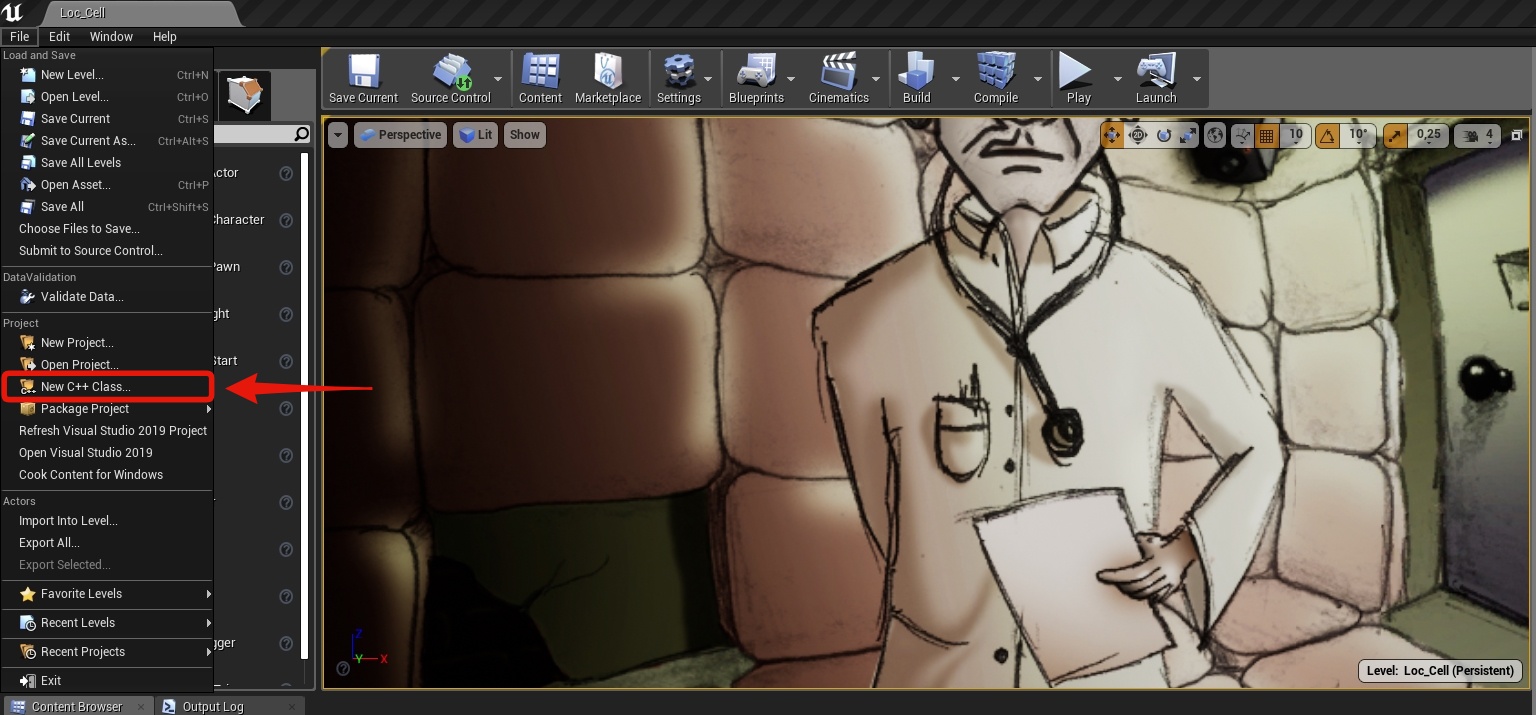Click the magnifier search icon in left panel
1536x715 pixels.
(302, 134)
